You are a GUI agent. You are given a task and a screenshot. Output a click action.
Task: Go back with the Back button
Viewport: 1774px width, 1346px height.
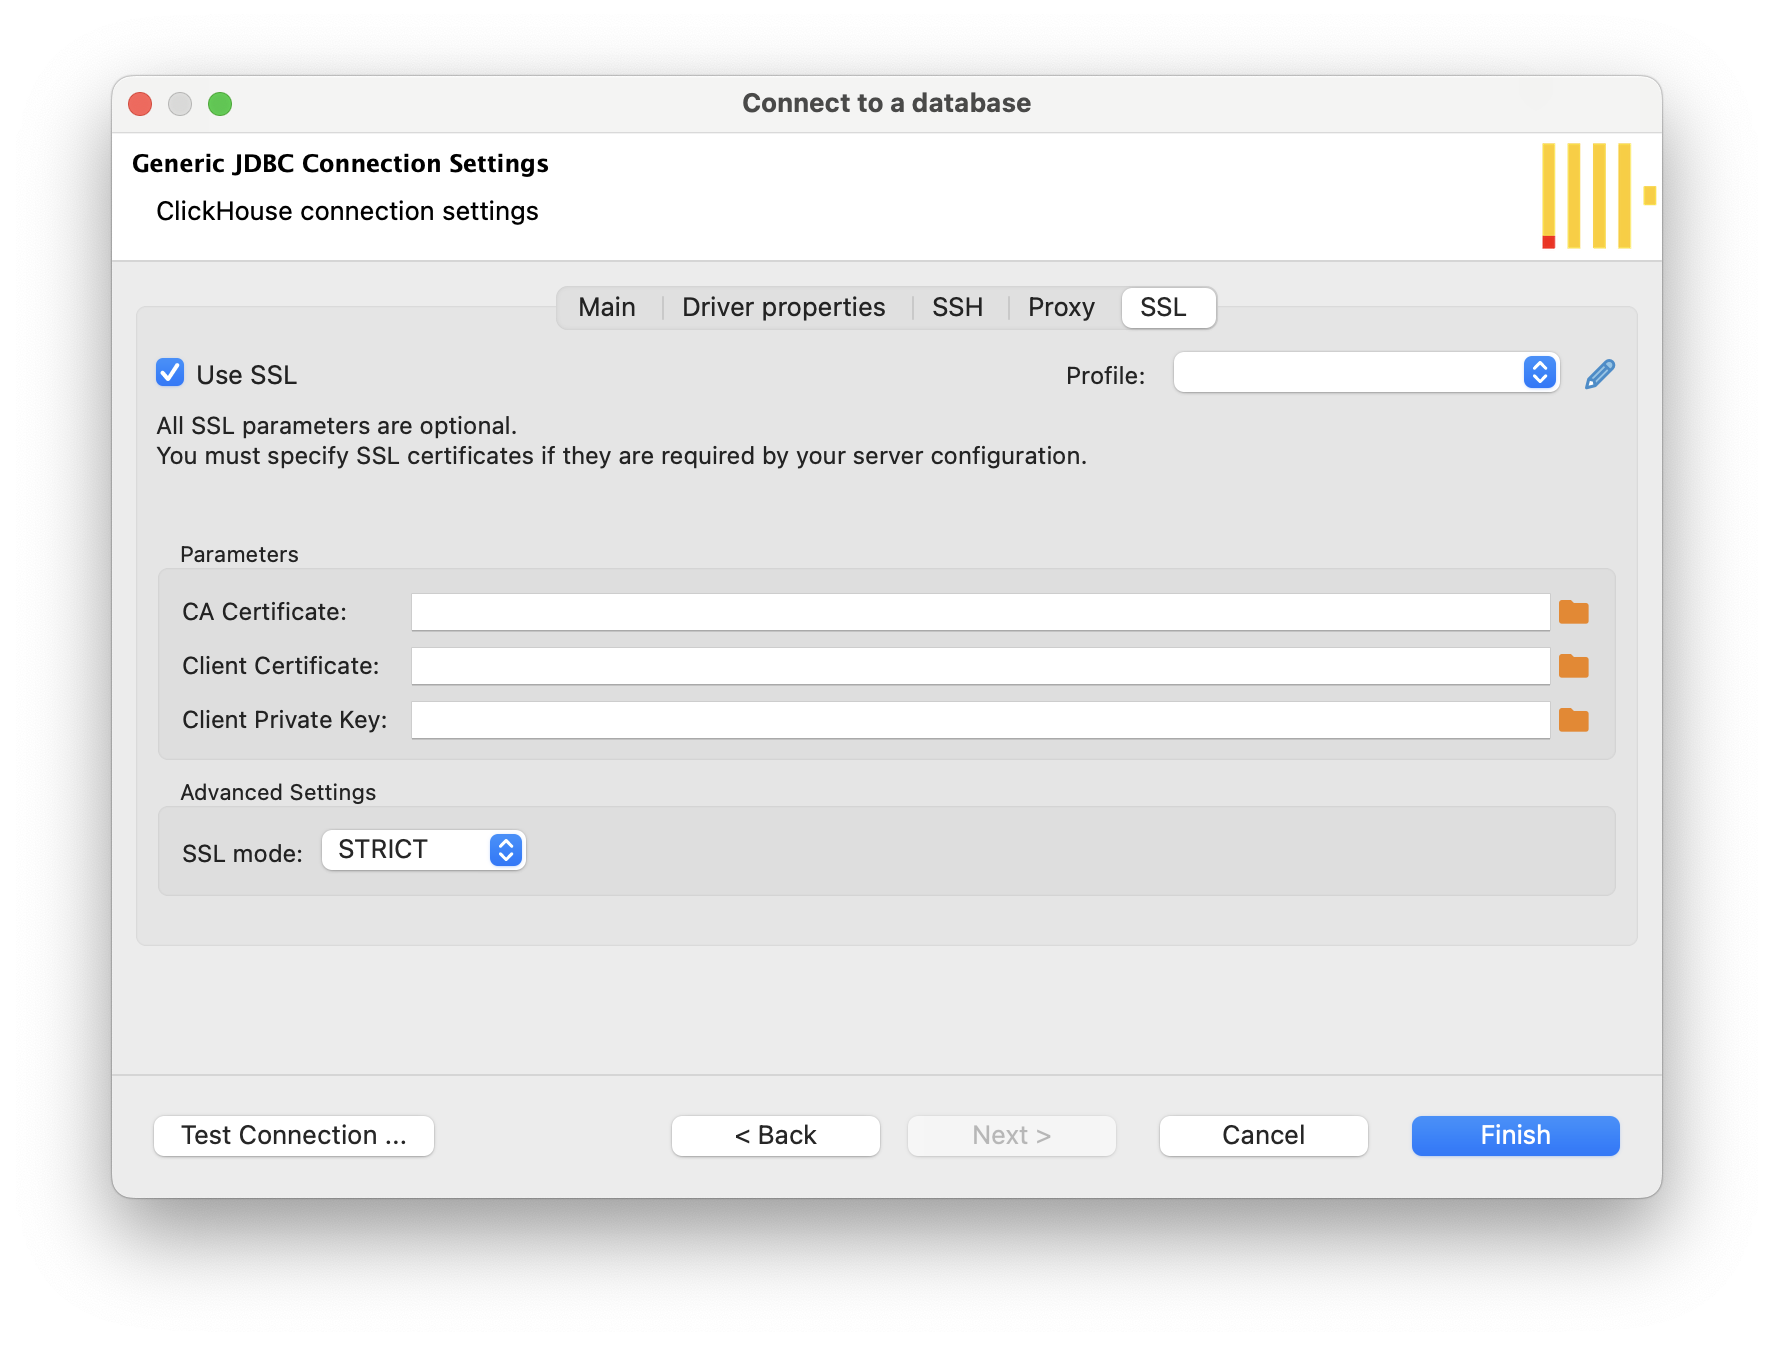(x=775, y=1135)
